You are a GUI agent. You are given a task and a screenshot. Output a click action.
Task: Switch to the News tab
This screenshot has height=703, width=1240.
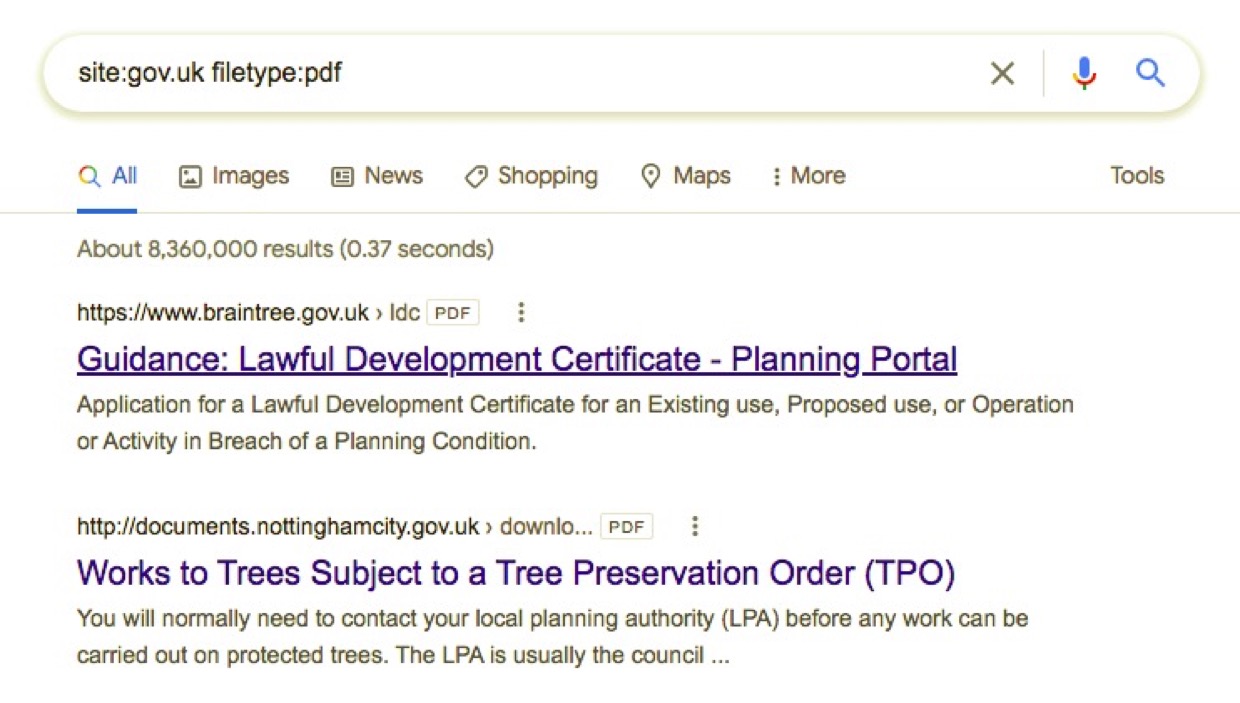click(377, 176)
